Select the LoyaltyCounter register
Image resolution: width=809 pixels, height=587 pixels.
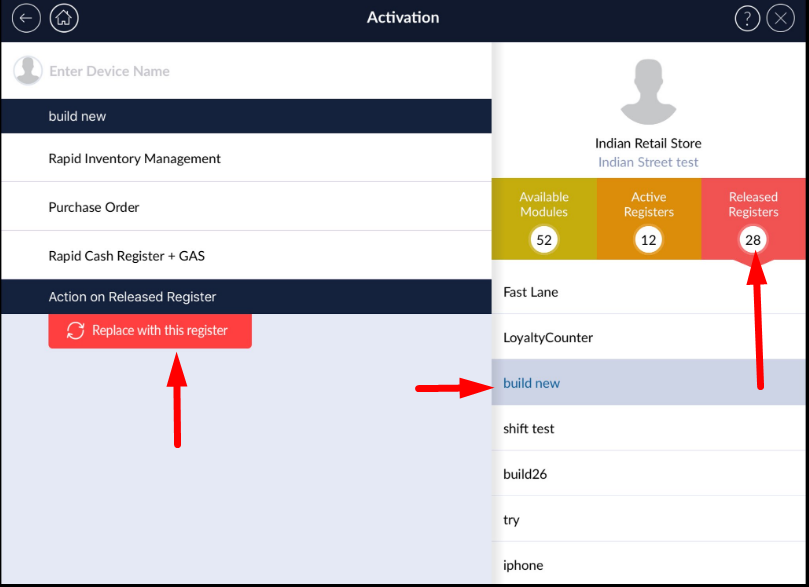coord(548,338)
